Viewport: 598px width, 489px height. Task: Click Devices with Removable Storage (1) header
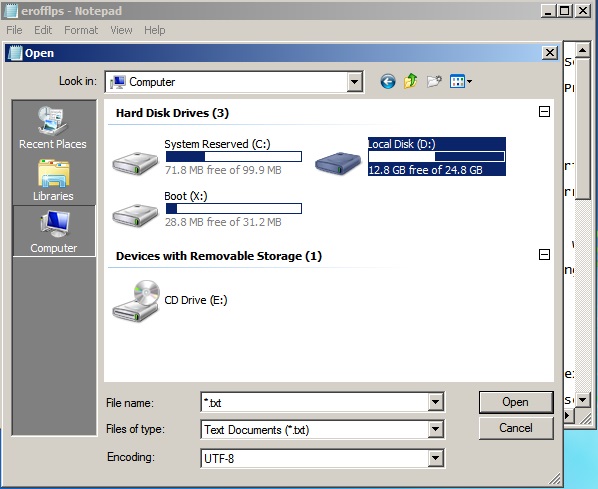coord(219,256)
